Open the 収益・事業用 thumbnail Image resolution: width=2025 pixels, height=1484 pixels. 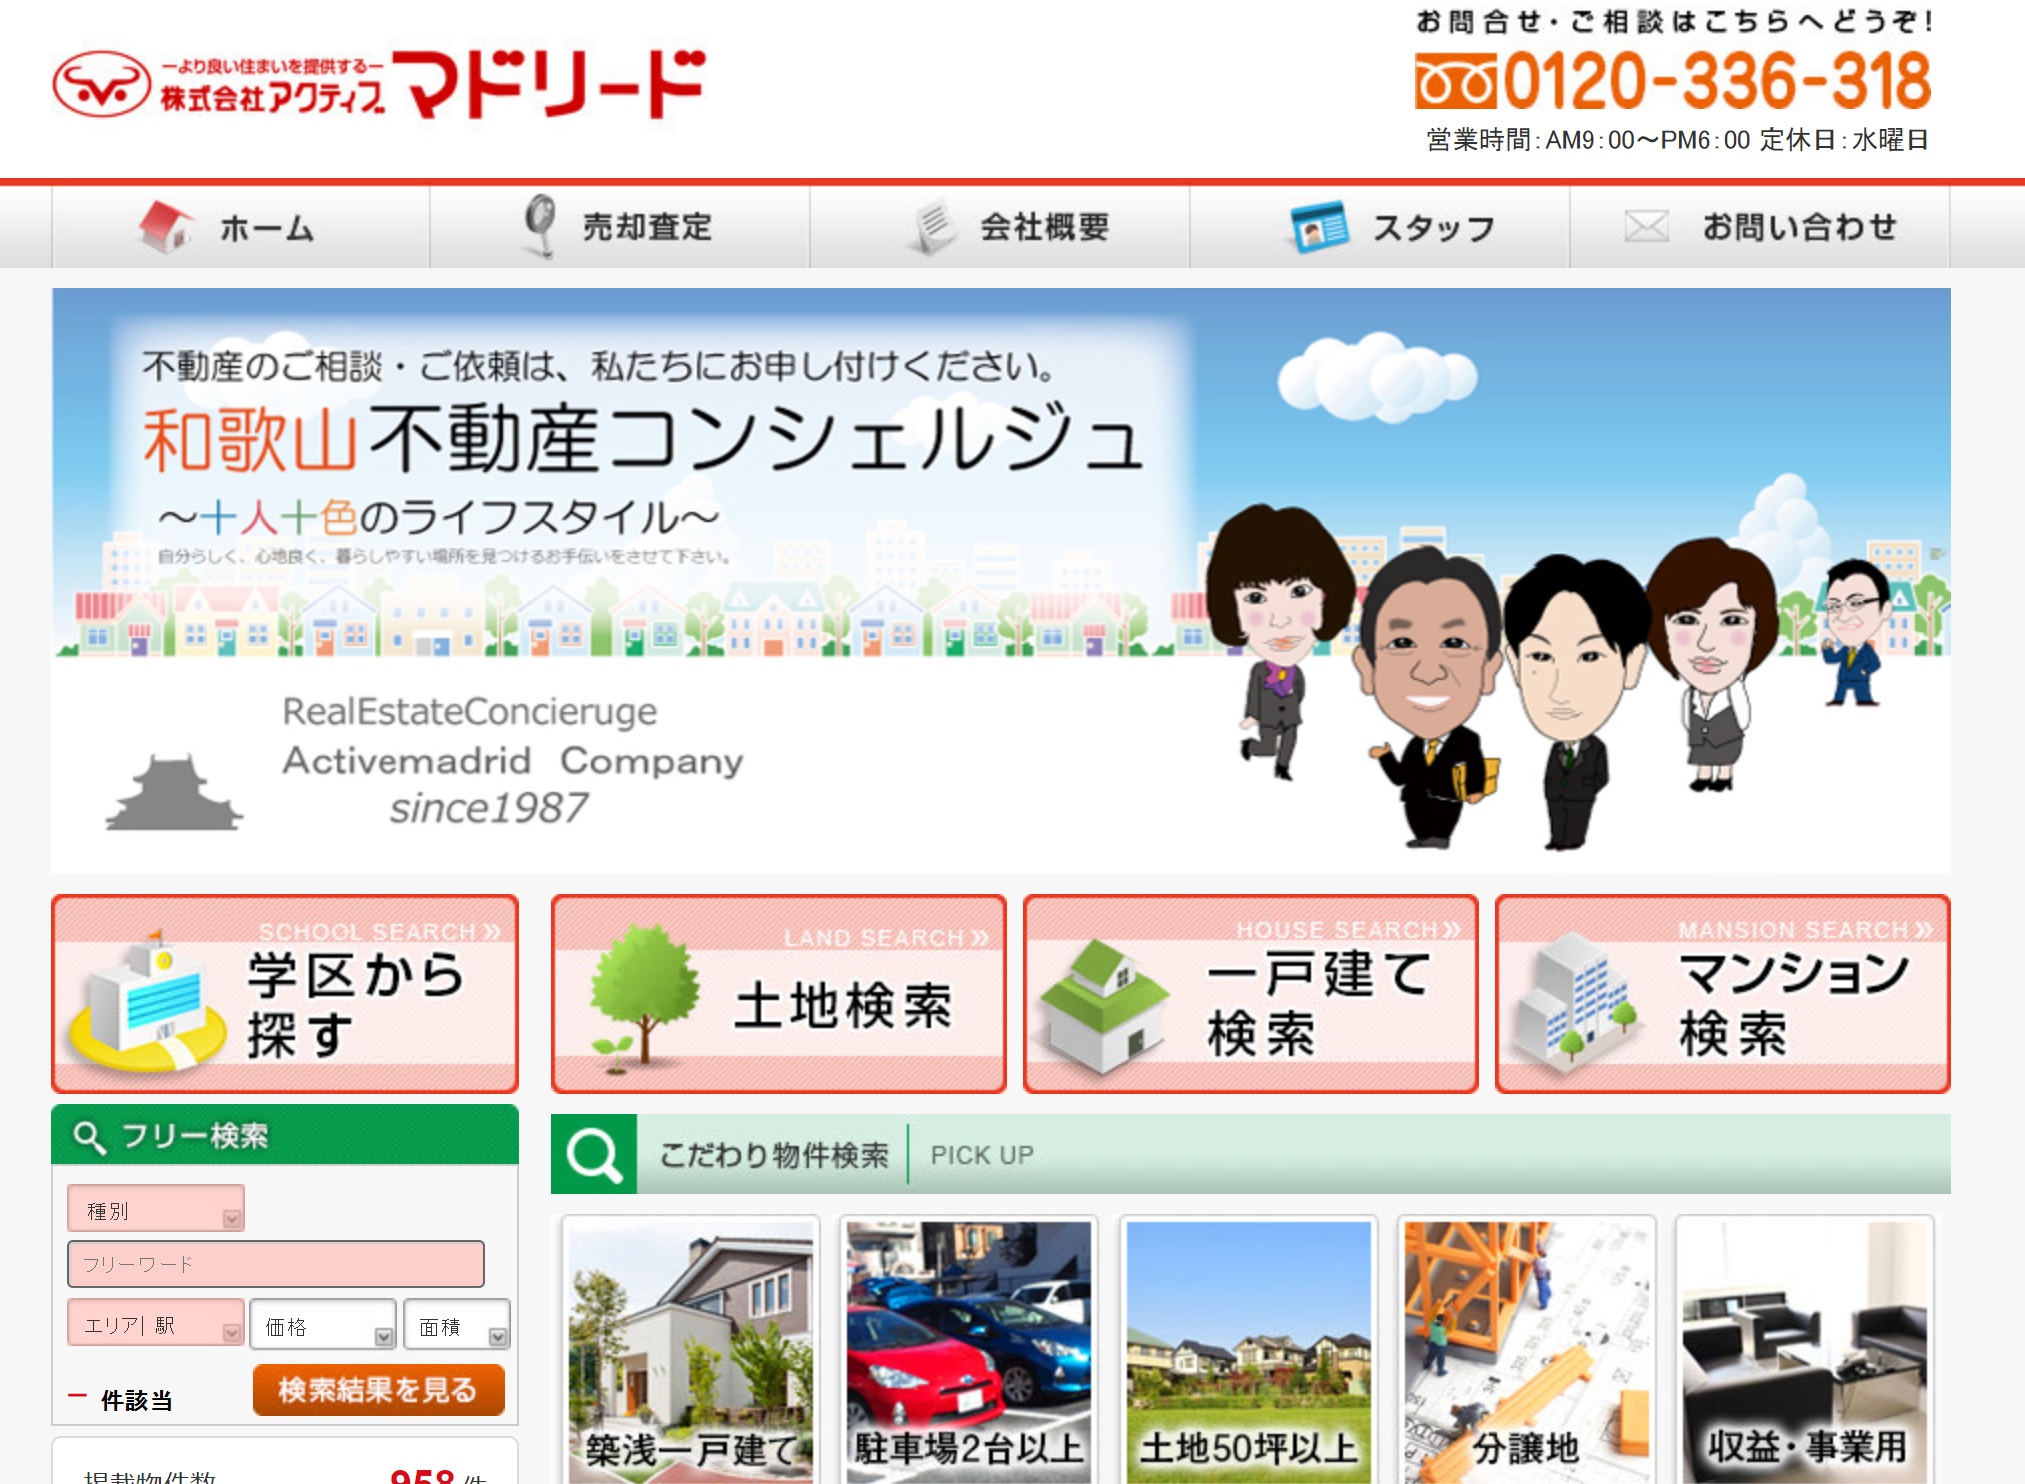pos(1805,1348)
